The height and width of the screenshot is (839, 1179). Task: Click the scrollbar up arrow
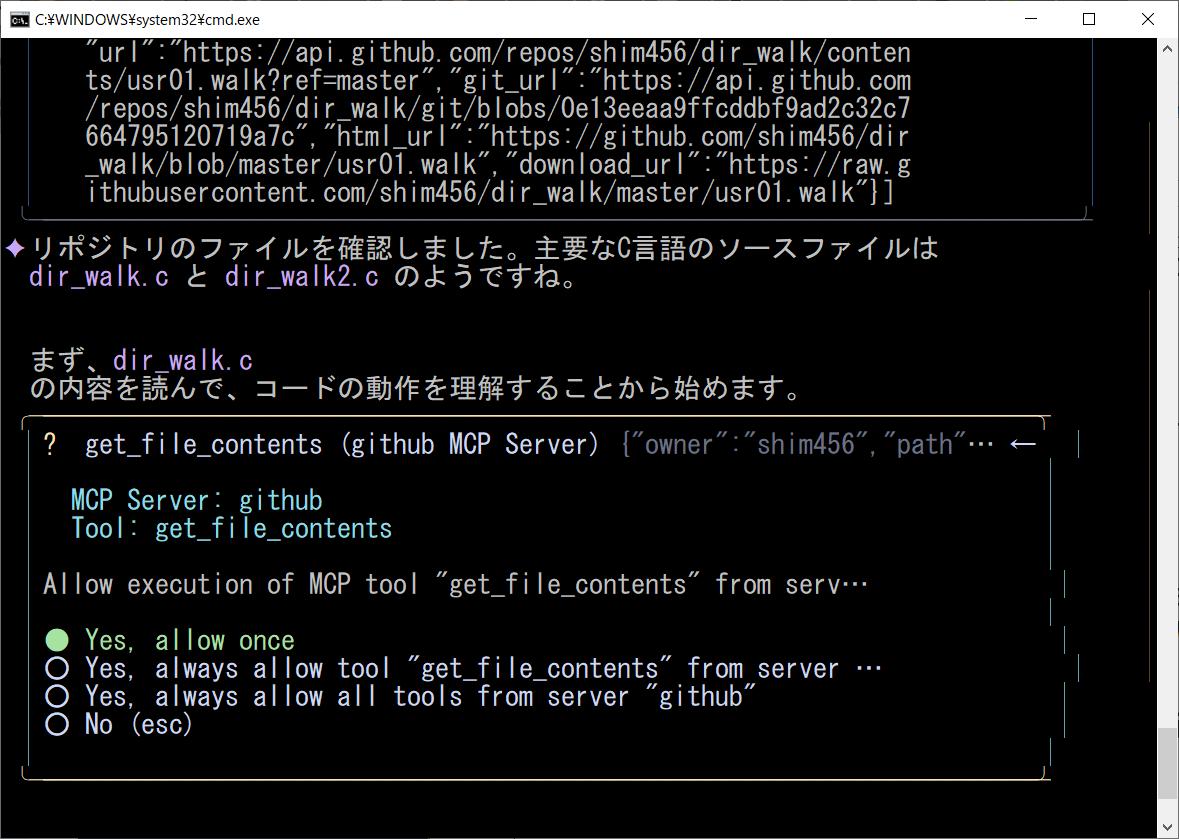tap(1168, 49)
